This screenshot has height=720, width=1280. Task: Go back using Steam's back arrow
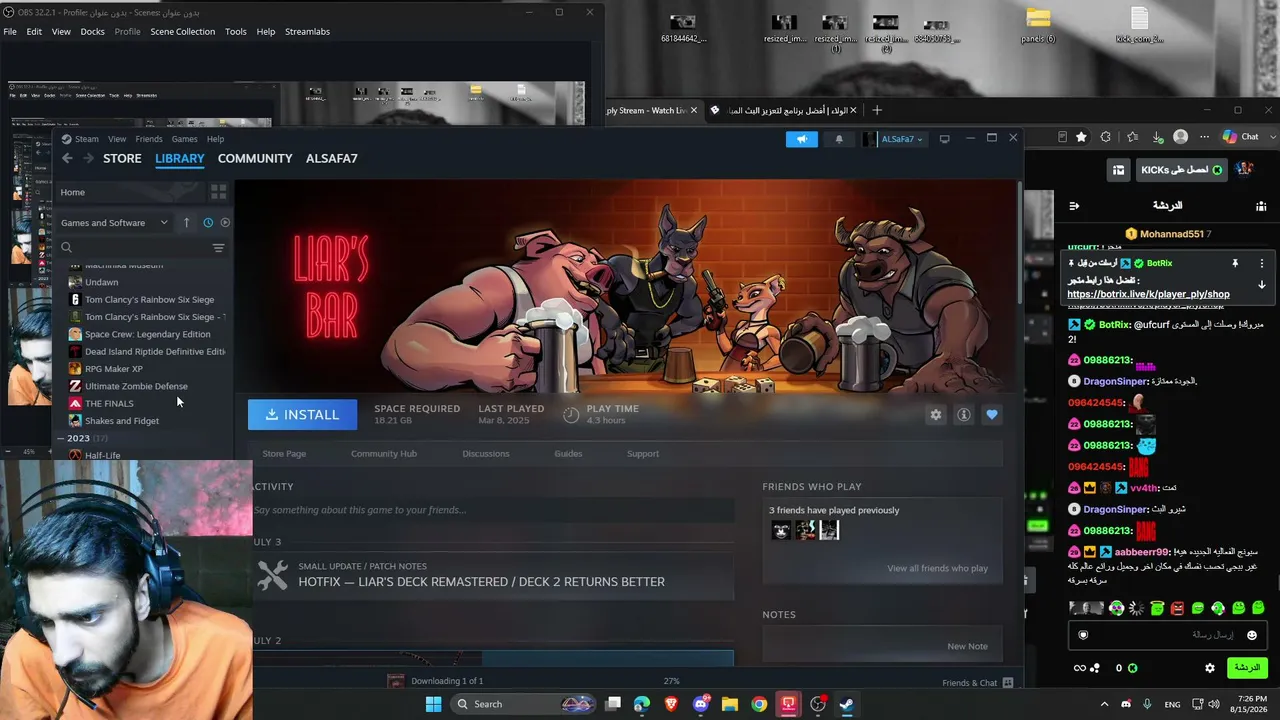[67, 158]
